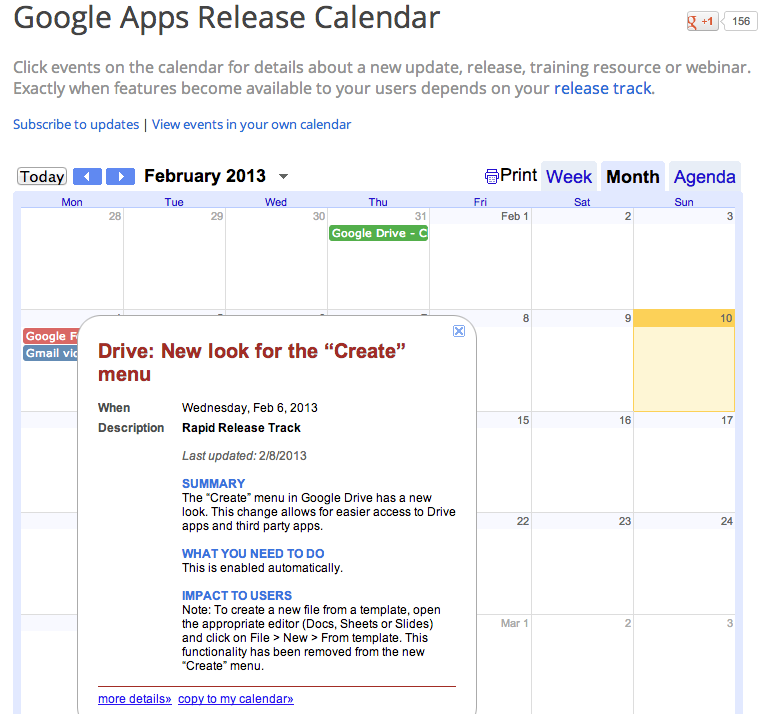
Task: Click the +1 count showing 156
Action: 741,22
